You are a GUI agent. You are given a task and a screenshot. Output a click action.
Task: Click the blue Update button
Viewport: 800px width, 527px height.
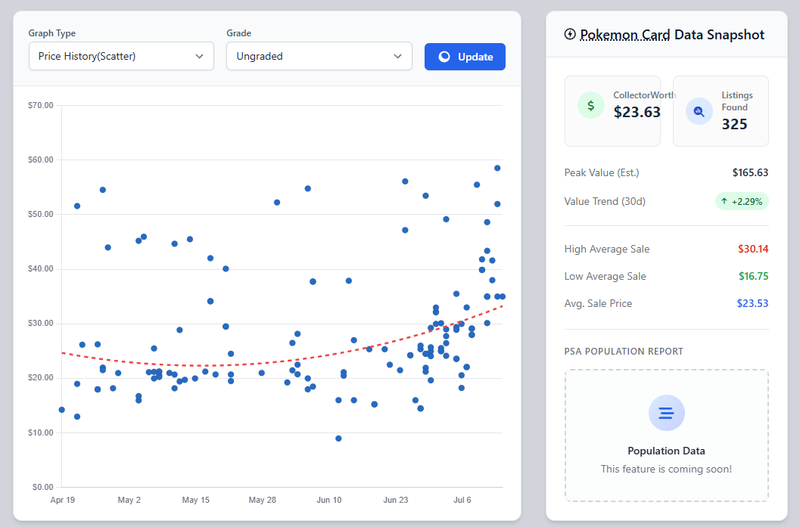465,57
